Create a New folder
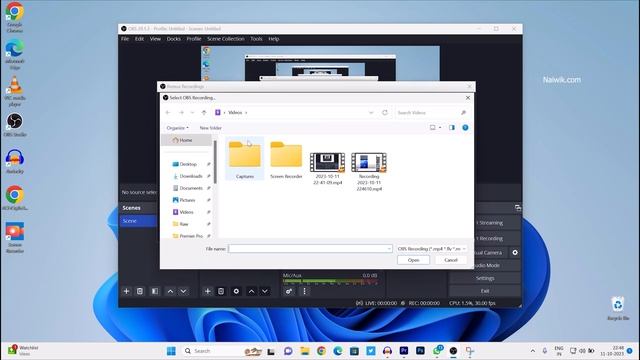Screen dimensions: 640x360 [211, 128]
